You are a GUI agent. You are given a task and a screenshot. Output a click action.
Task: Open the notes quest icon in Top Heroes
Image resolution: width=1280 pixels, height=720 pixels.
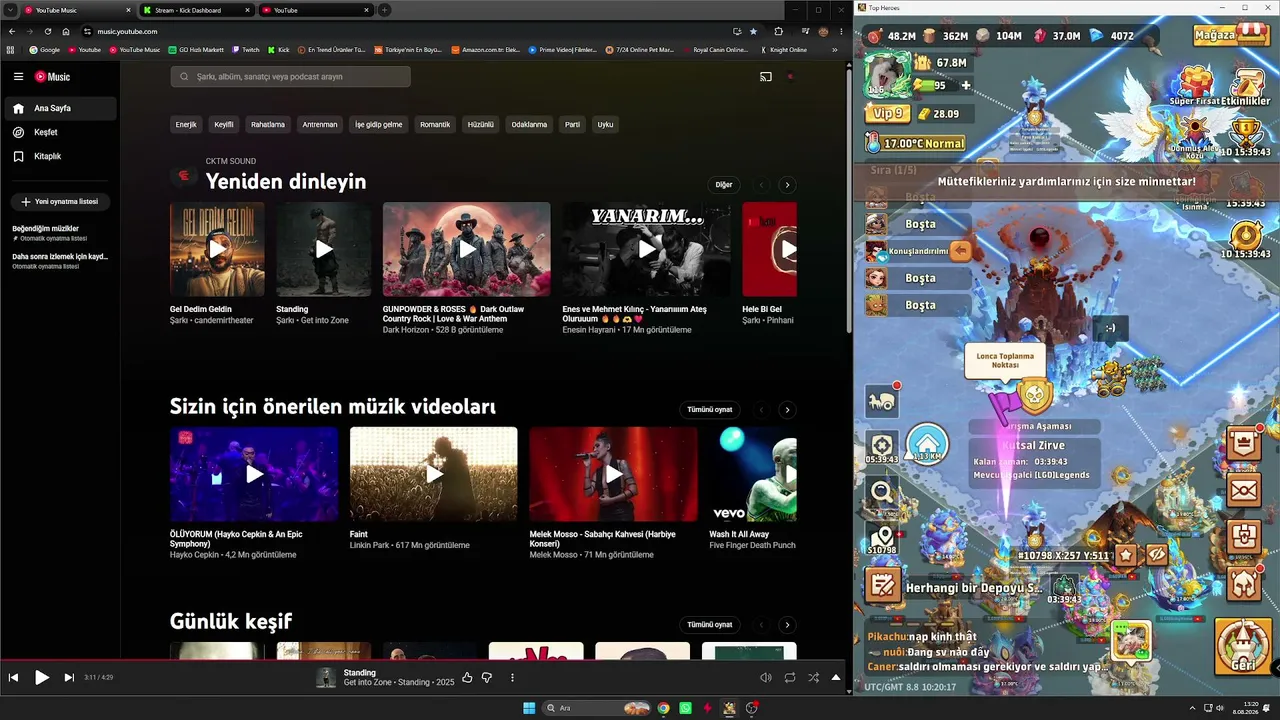click(883, 586)
